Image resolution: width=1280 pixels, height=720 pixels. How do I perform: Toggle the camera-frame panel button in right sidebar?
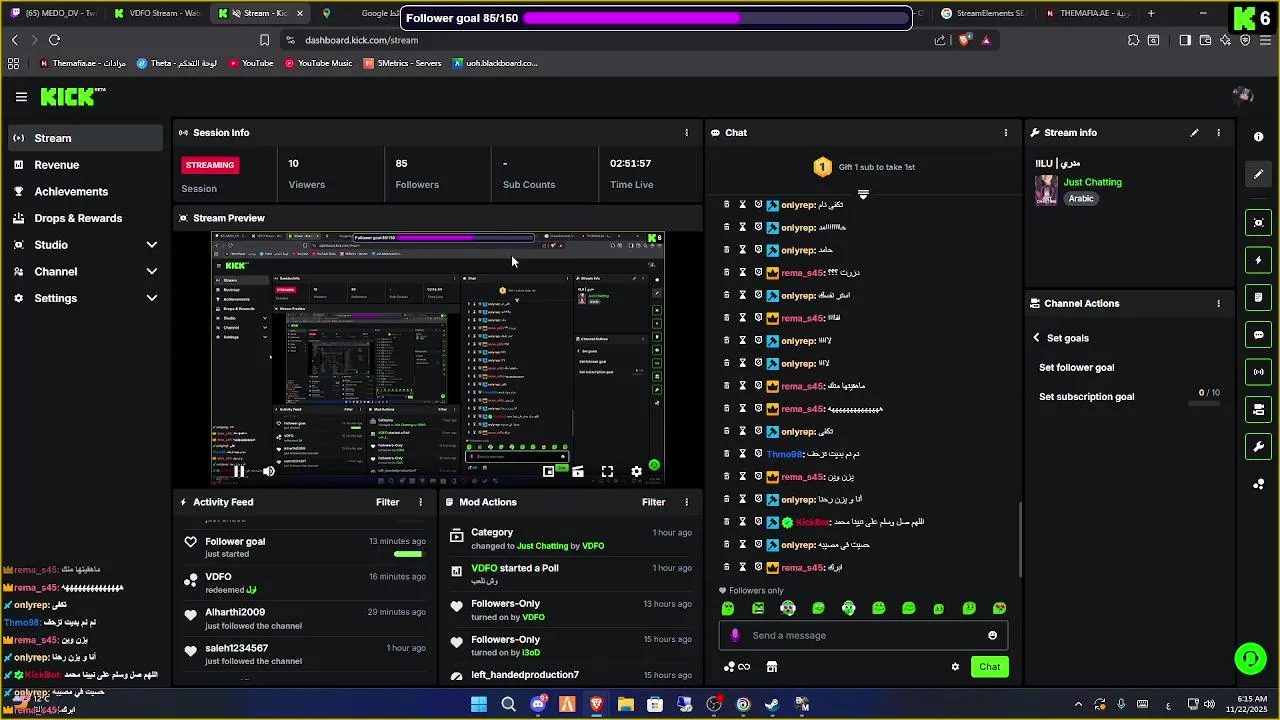point(1258,223)
